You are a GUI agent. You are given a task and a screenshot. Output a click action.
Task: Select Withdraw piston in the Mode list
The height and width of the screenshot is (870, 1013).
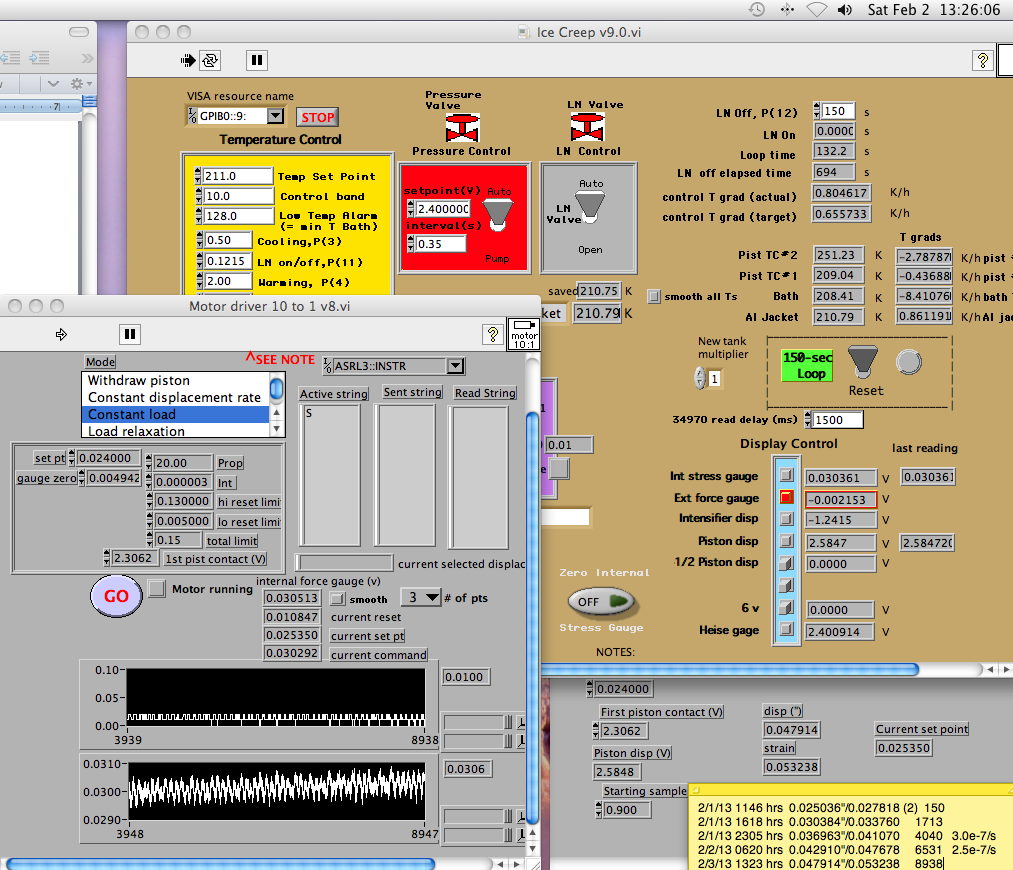pos(138,380)
